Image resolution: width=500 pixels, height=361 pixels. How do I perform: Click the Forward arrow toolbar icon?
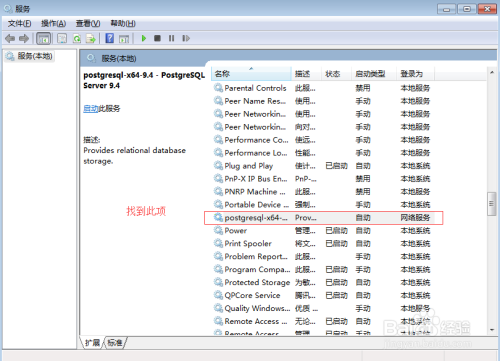point(24,39)
